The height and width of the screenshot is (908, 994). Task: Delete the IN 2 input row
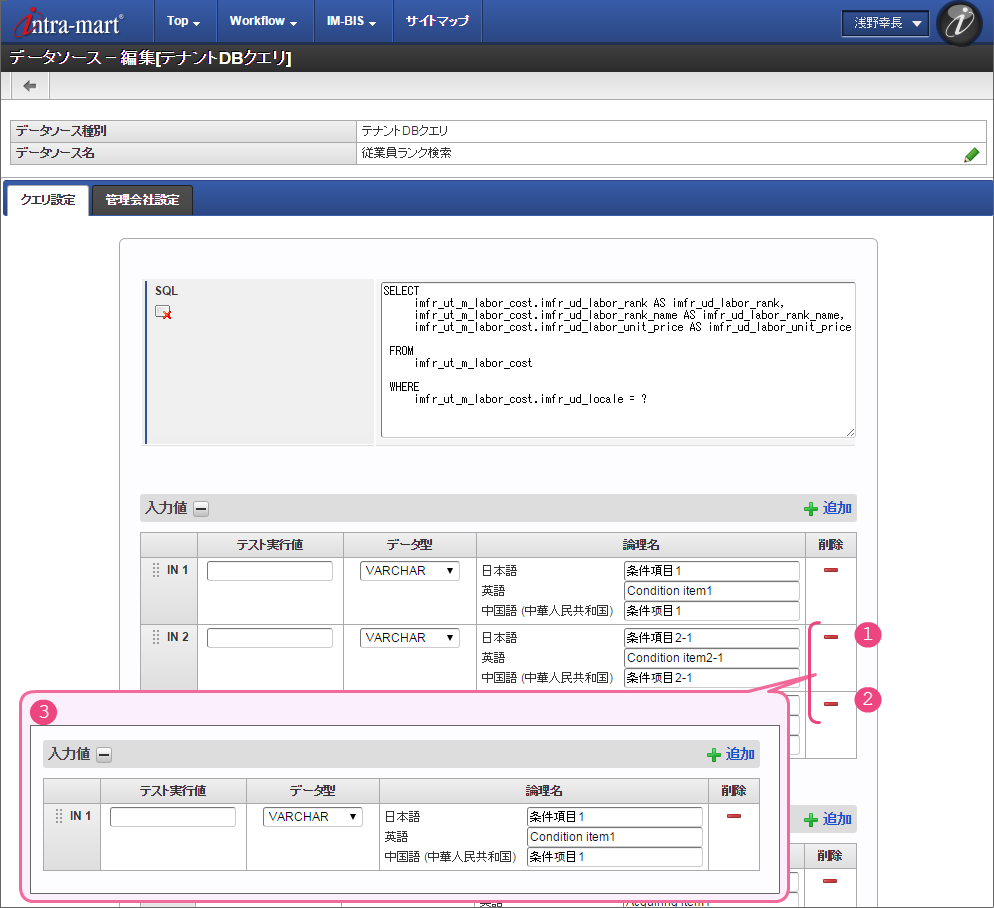830,637
